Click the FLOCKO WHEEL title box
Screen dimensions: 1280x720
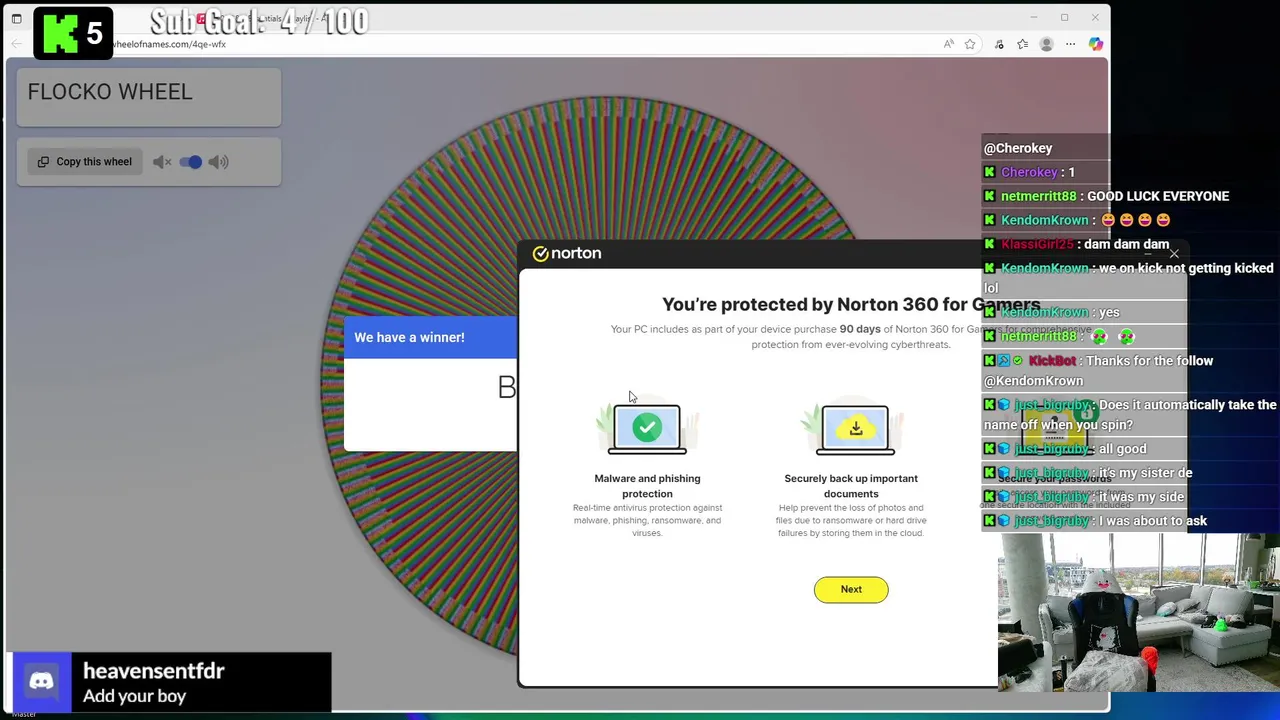(149, 97)
